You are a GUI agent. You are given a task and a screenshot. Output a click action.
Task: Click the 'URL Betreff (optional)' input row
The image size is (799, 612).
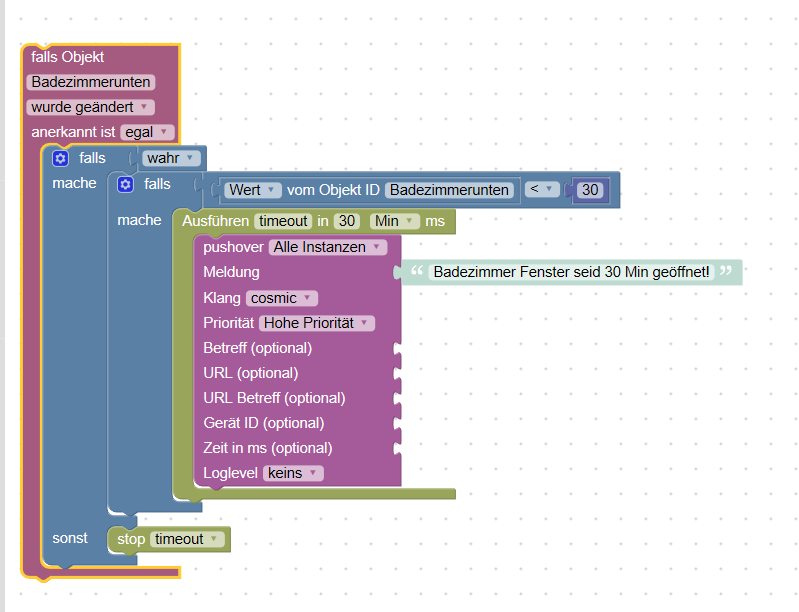coord(298,398)
